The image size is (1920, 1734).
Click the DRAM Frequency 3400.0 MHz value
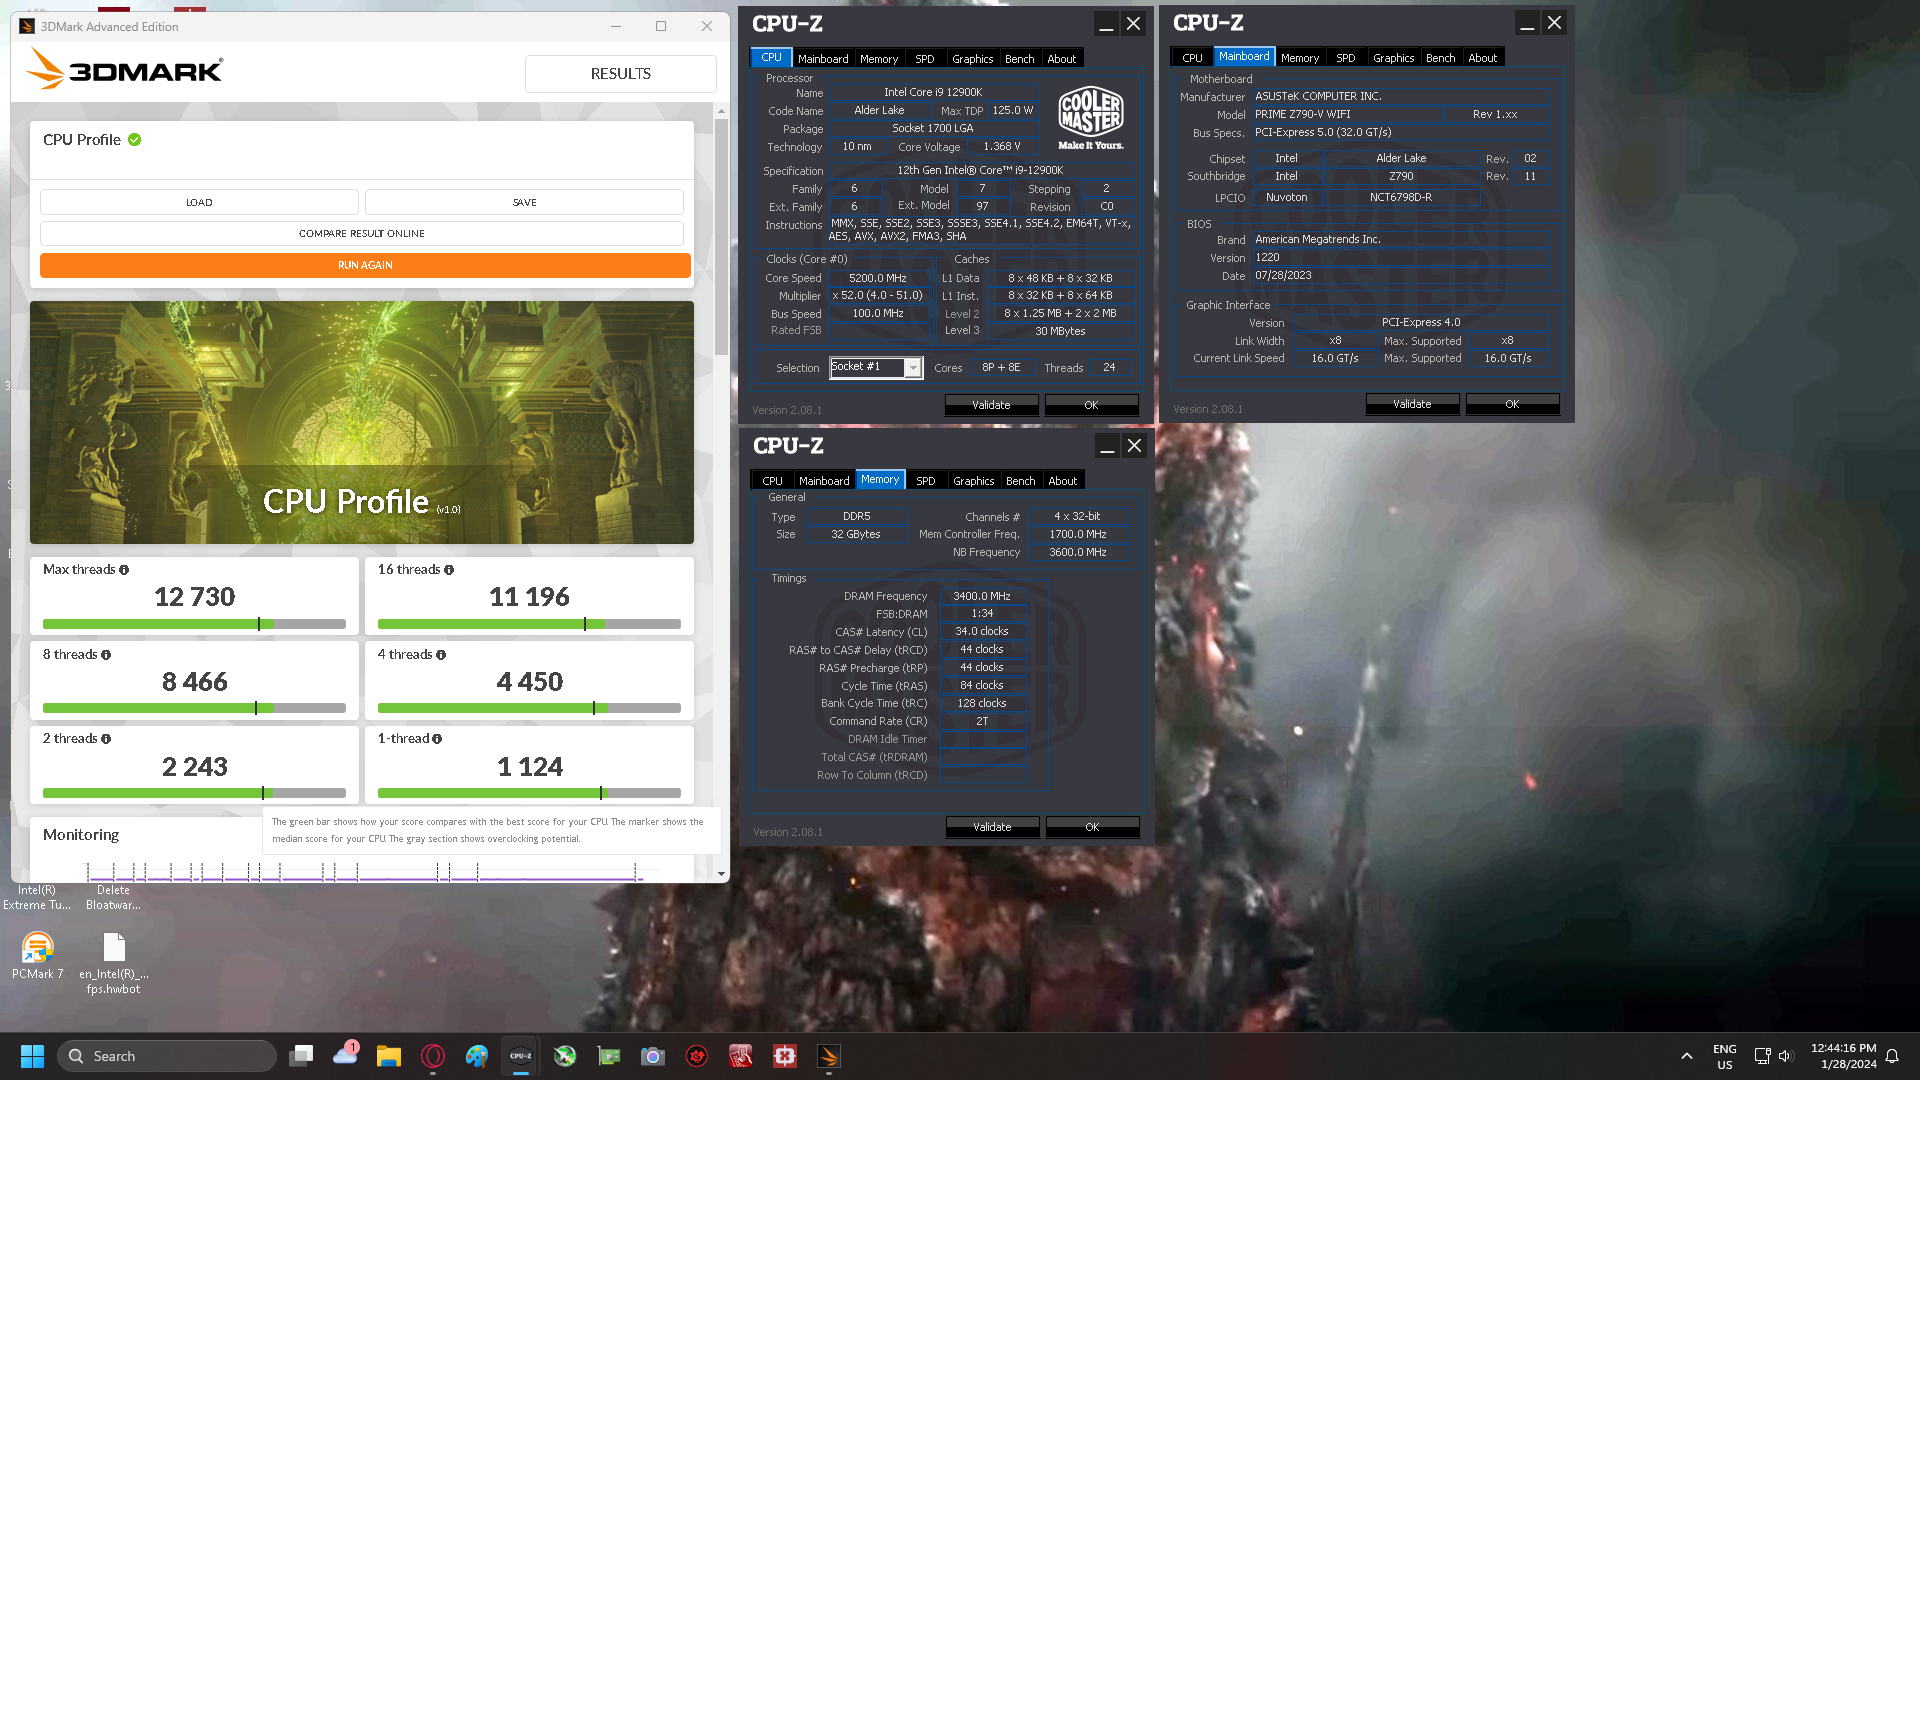[982, 596]
